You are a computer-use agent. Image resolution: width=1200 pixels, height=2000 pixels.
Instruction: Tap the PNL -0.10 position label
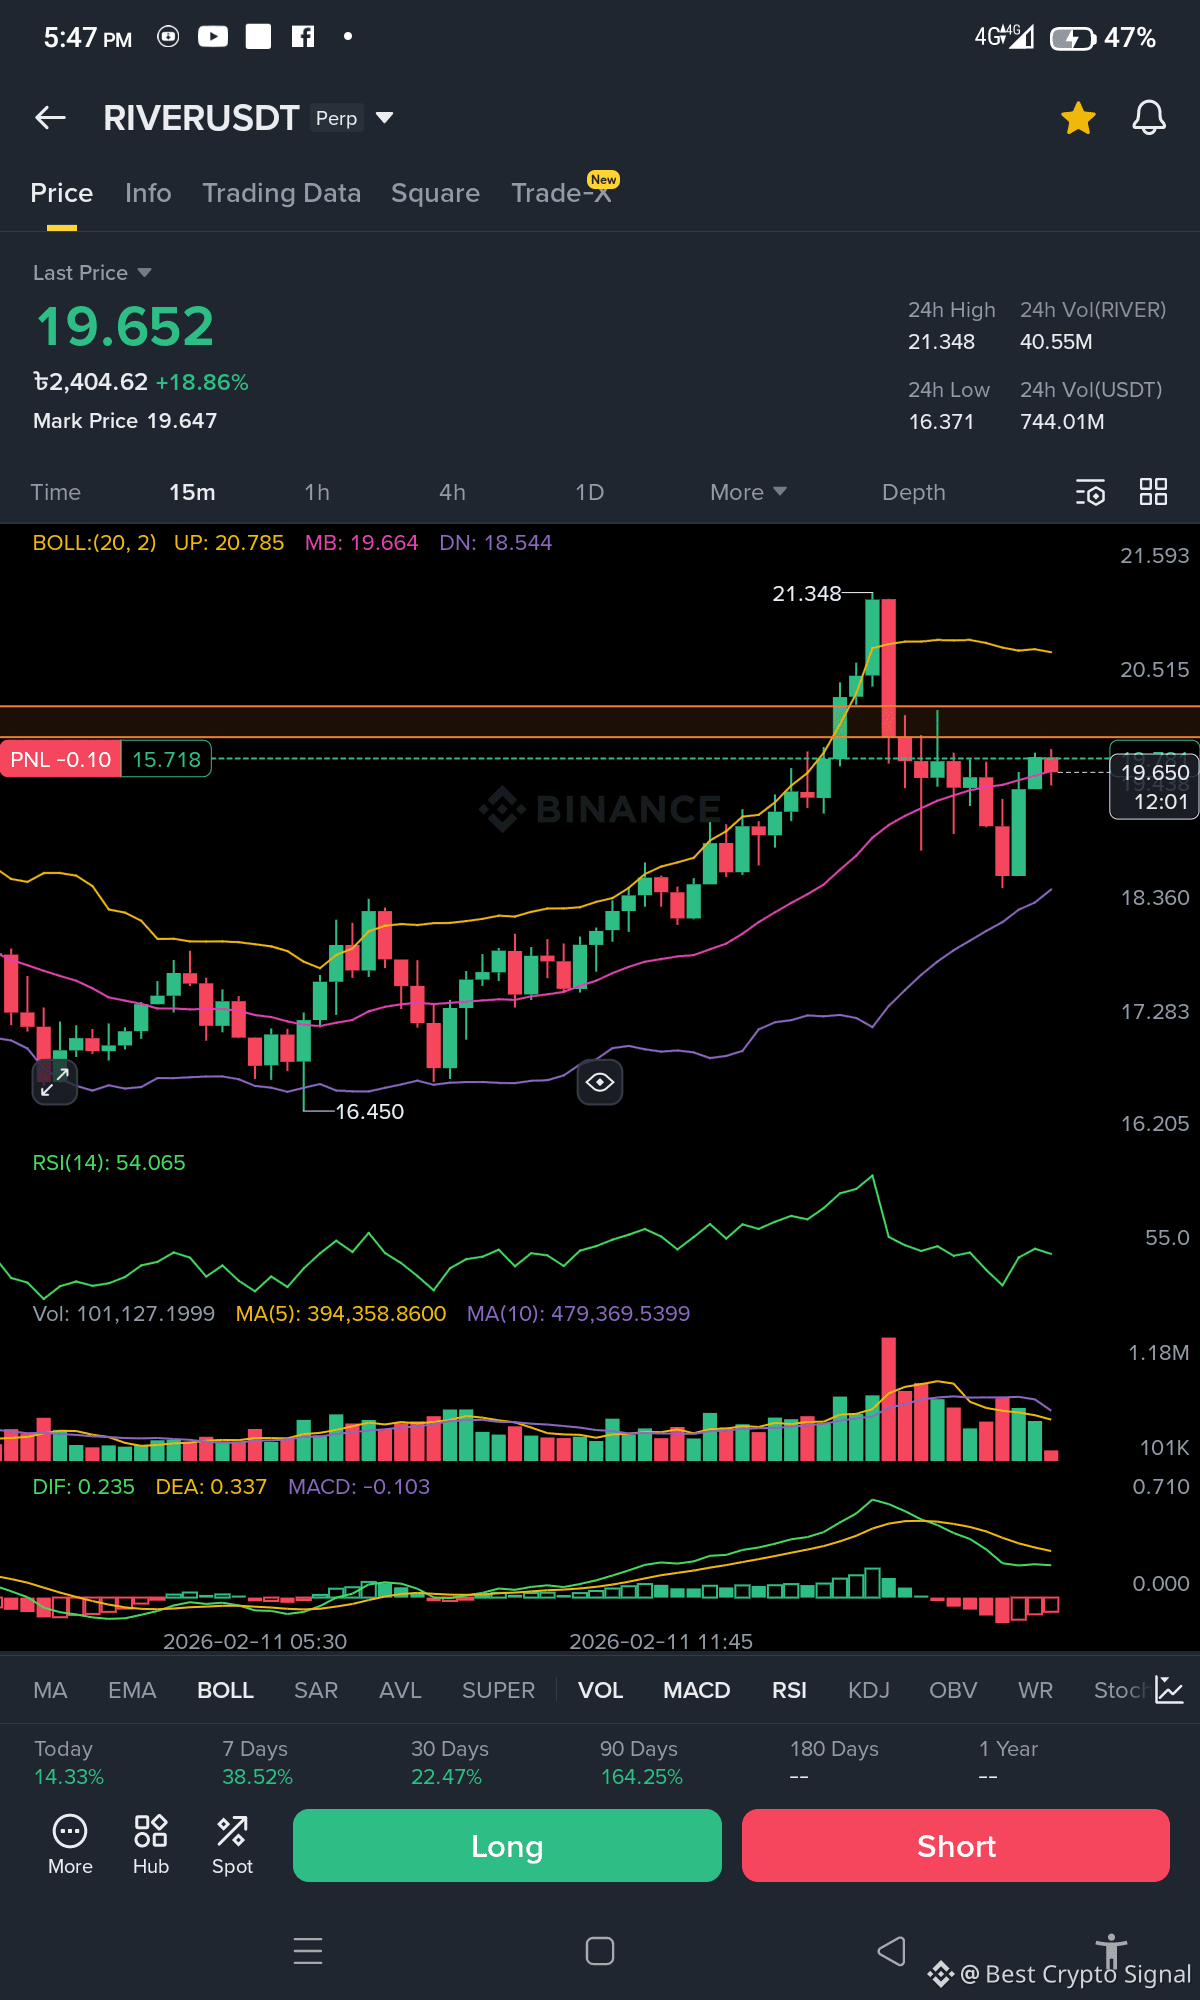pyautogui.click(x=61, y=759)
